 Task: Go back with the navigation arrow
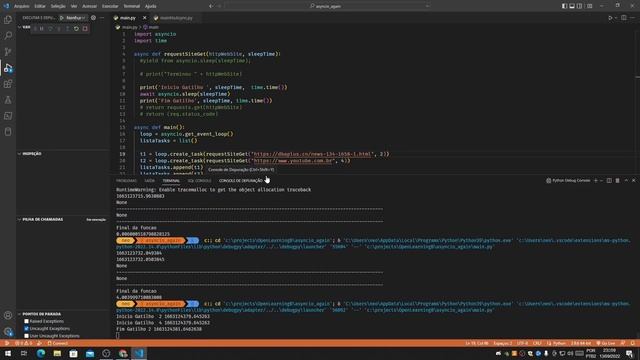[211, 6]
